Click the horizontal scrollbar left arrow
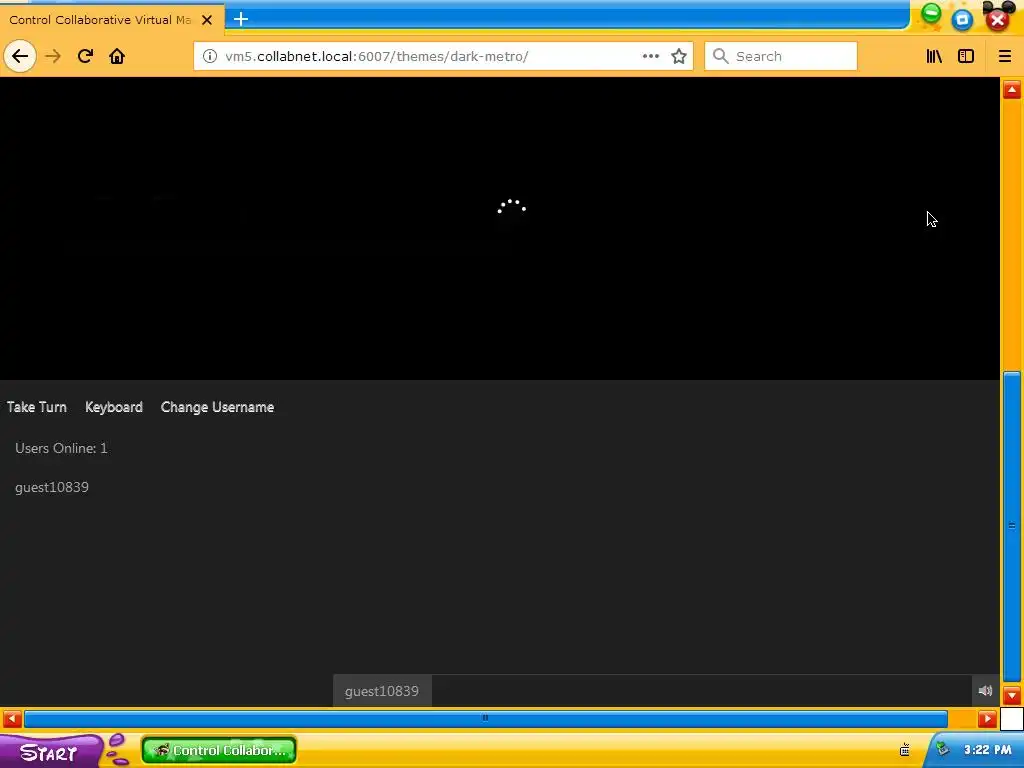Image resolution: width=1024 pixels, height=768 pixels. click(x=12, y=719)
